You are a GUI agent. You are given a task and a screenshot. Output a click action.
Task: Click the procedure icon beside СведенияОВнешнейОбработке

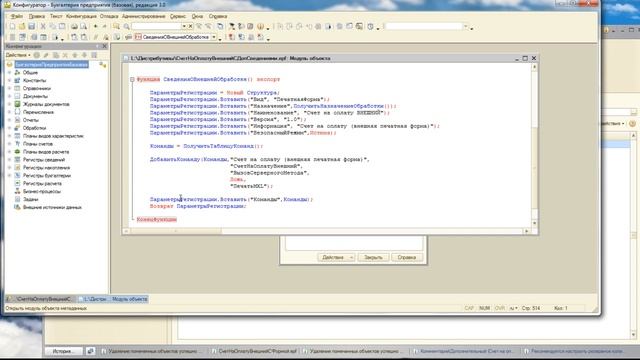click(138, 37)
